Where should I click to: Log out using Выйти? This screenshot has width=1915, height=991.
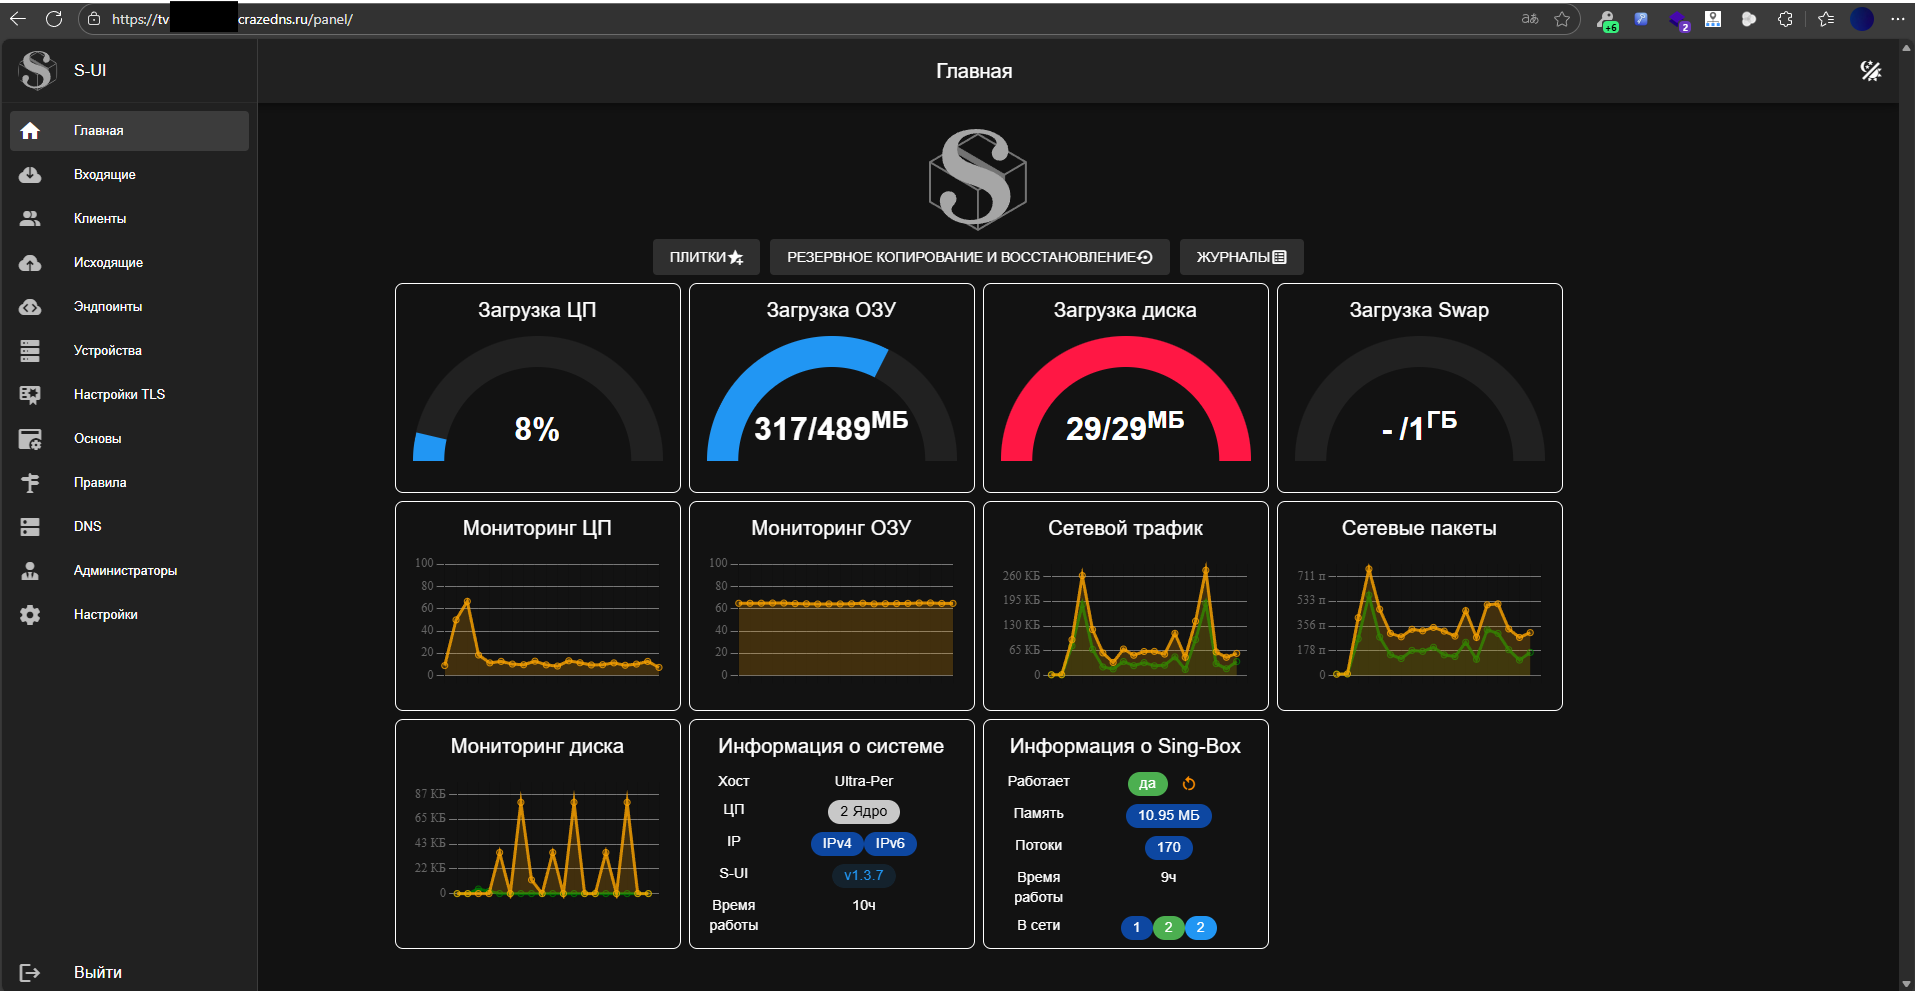[x=97, y=972]
